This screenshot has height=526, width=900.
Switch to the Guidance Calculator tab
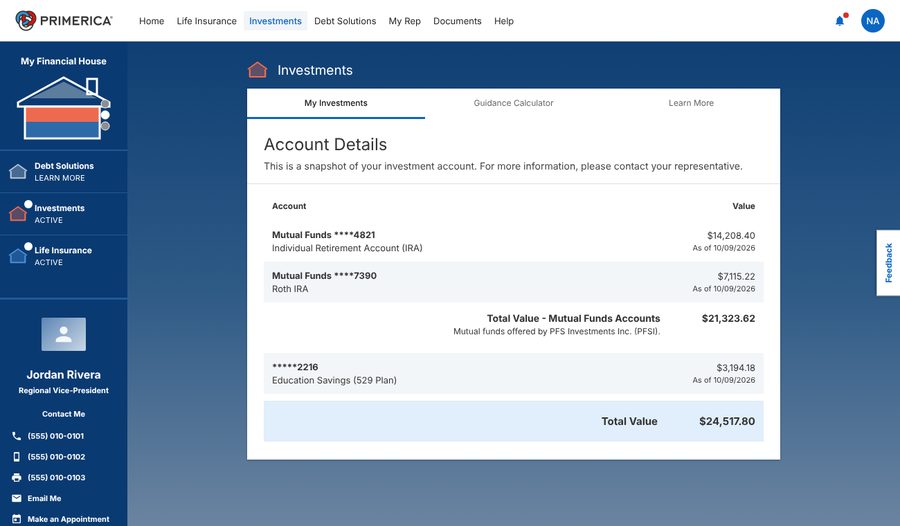(x=514, y=103)
